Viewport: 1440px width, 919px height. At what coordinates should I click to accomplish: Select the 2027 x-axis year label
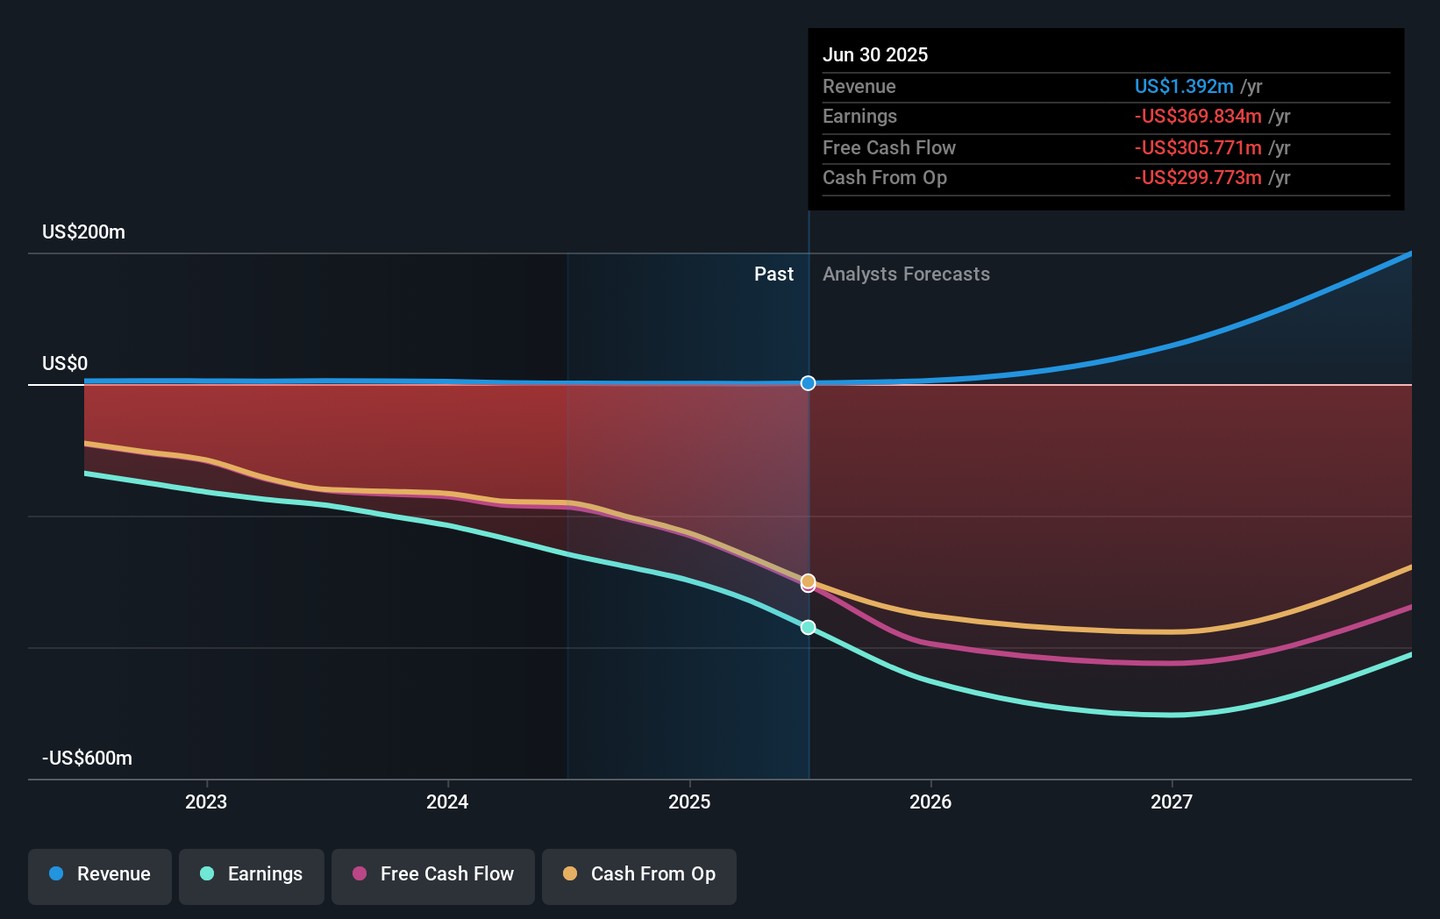[x=1171, y=802]
